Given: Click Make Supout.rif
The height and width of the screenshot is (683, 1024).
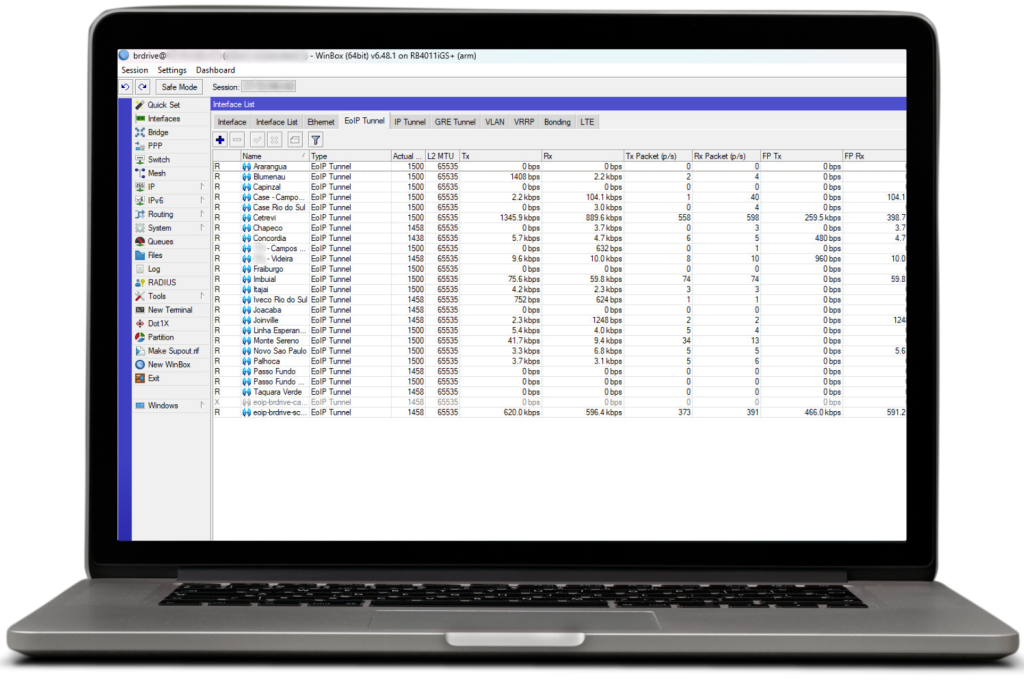Looking at the screenshot, I should tap(172, 351).
